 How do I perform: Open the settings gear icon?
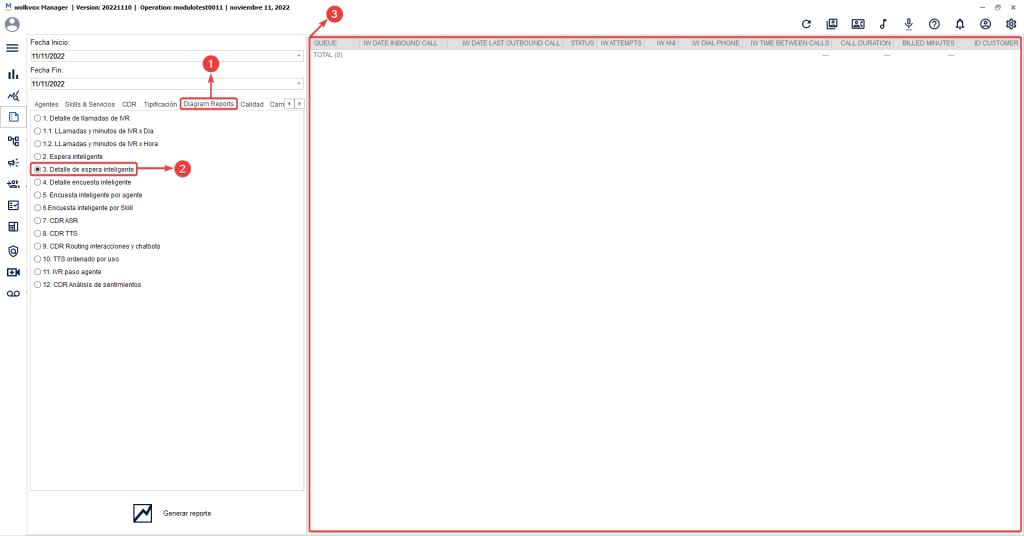(1010, 24)
